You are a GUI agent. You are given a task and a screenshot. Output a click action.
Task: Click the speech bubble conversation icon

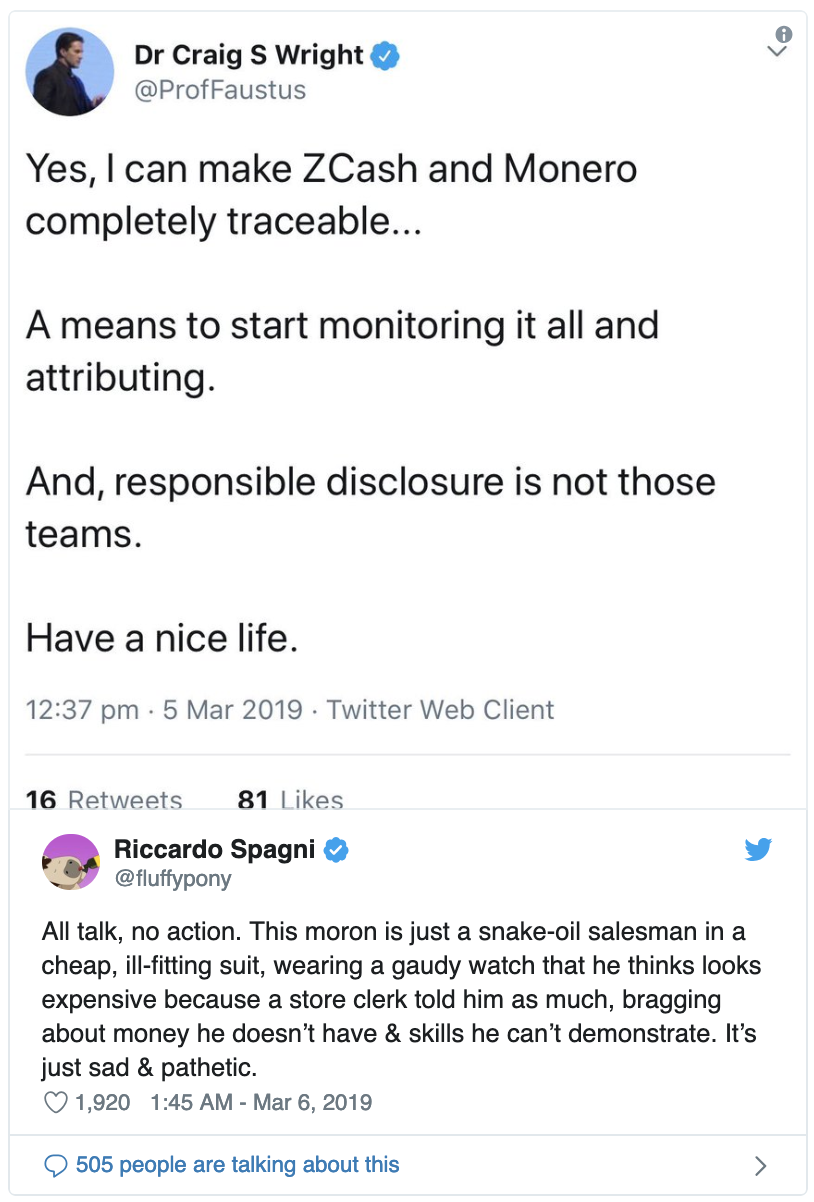coord(58,1165)
